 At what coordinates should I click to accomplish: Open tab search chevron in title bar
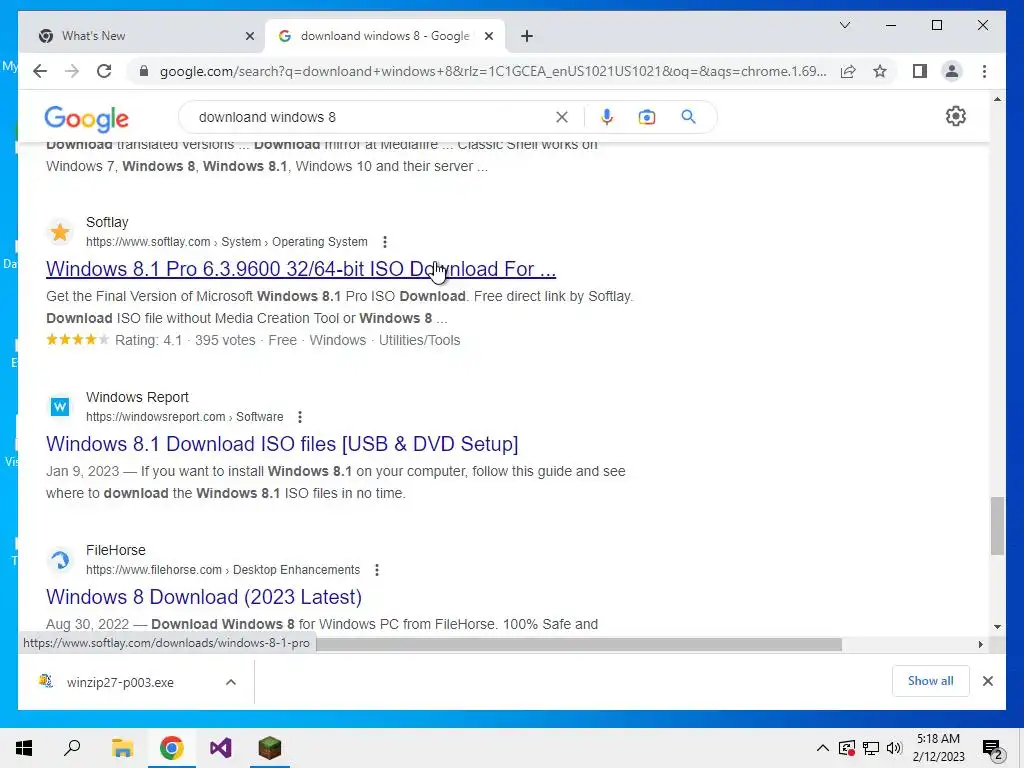[845, 25]
